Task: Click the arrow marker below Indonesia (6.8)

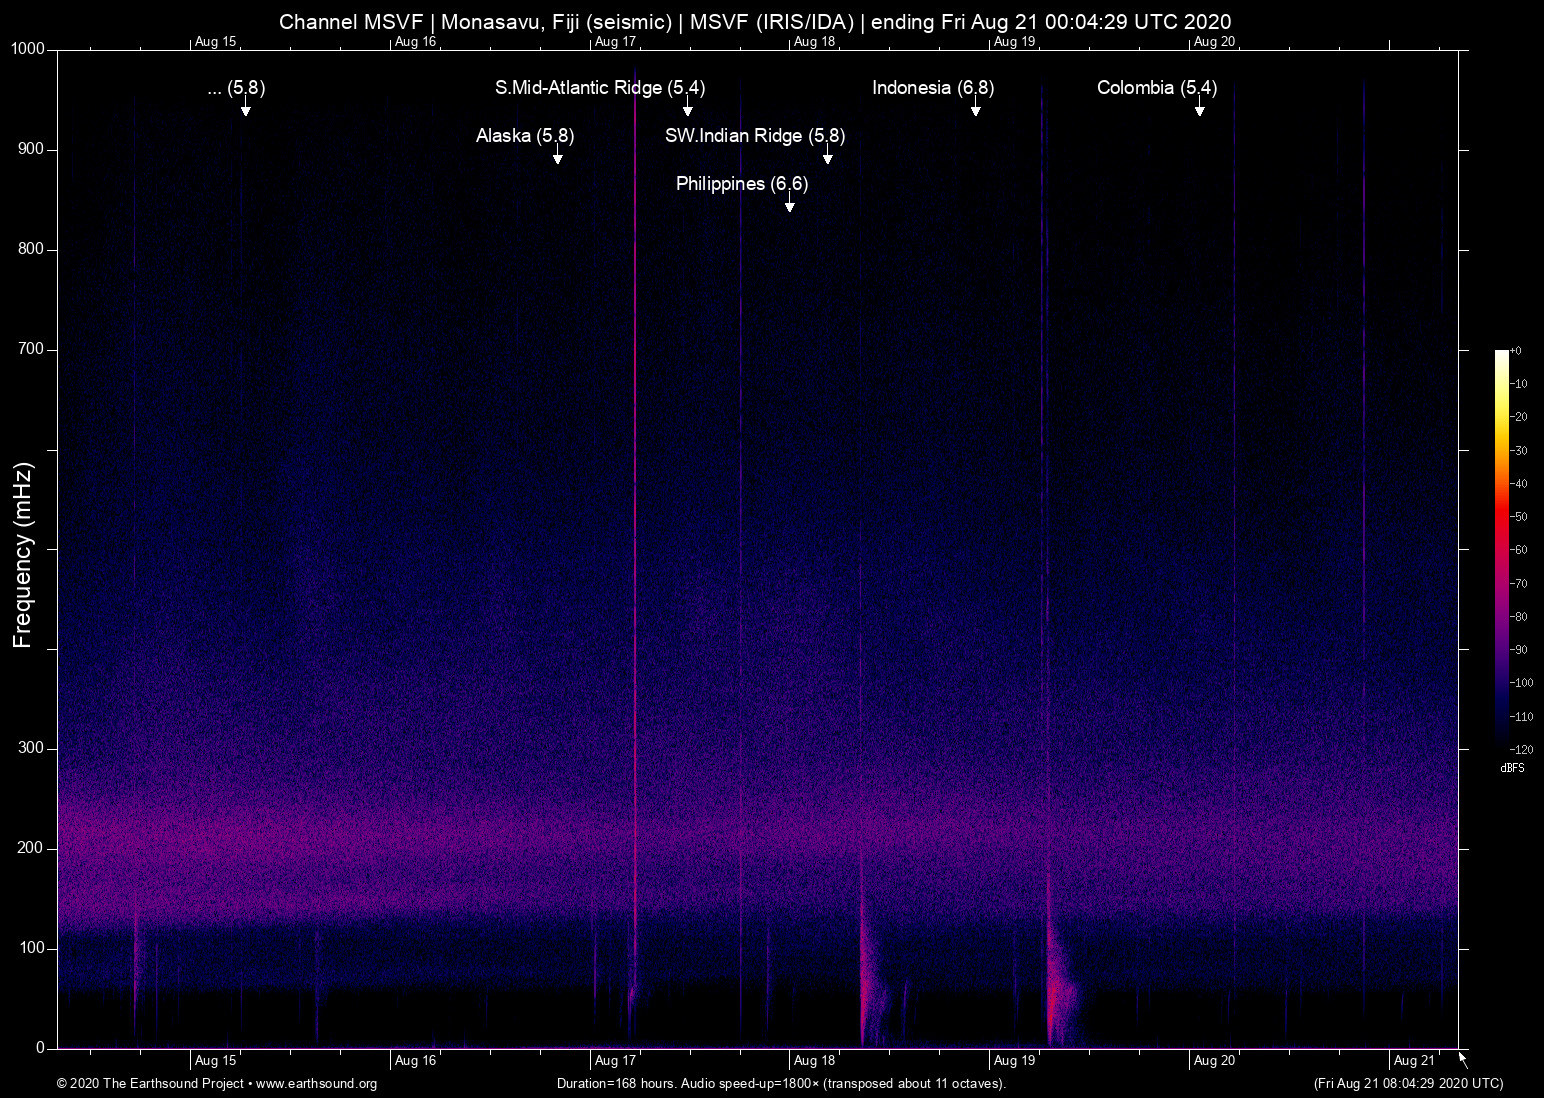Action: [975, 109]
